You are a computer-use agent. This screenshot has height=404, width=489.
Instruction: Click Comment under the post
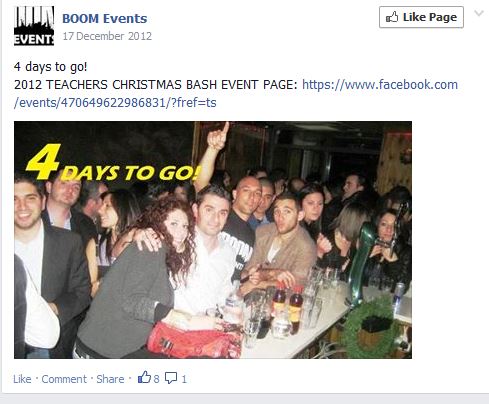(64, 379)
